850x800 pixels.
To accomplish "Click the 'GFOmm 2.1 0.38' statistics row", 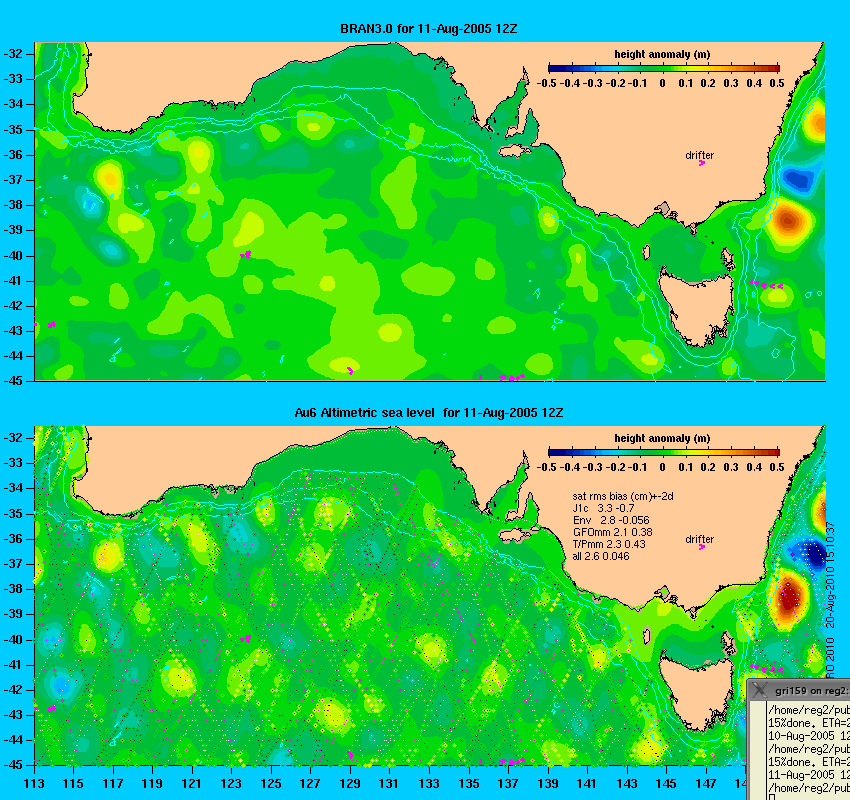I will [x=613, y=532].
